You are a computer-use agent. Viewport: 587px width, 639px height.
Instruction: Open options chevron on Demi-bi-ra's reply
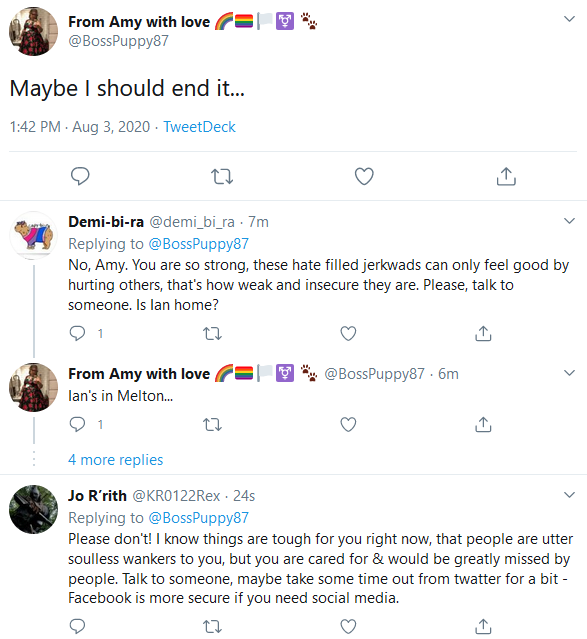click(x=569, y=221)
